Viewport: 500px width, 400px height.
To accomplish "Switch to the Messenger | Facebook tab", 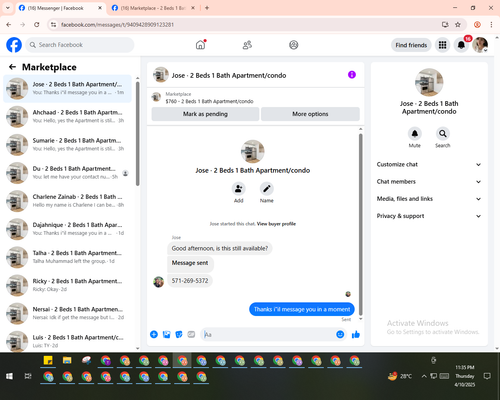I will [61, 8].
